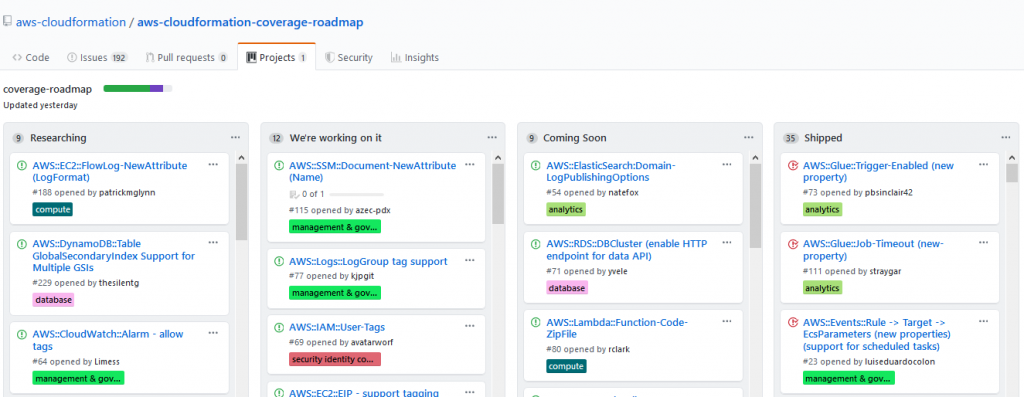Screen dimensions: 1024x397
Task: Click the coverage-roadmap progress bar
Action: (x=138, y=89)
